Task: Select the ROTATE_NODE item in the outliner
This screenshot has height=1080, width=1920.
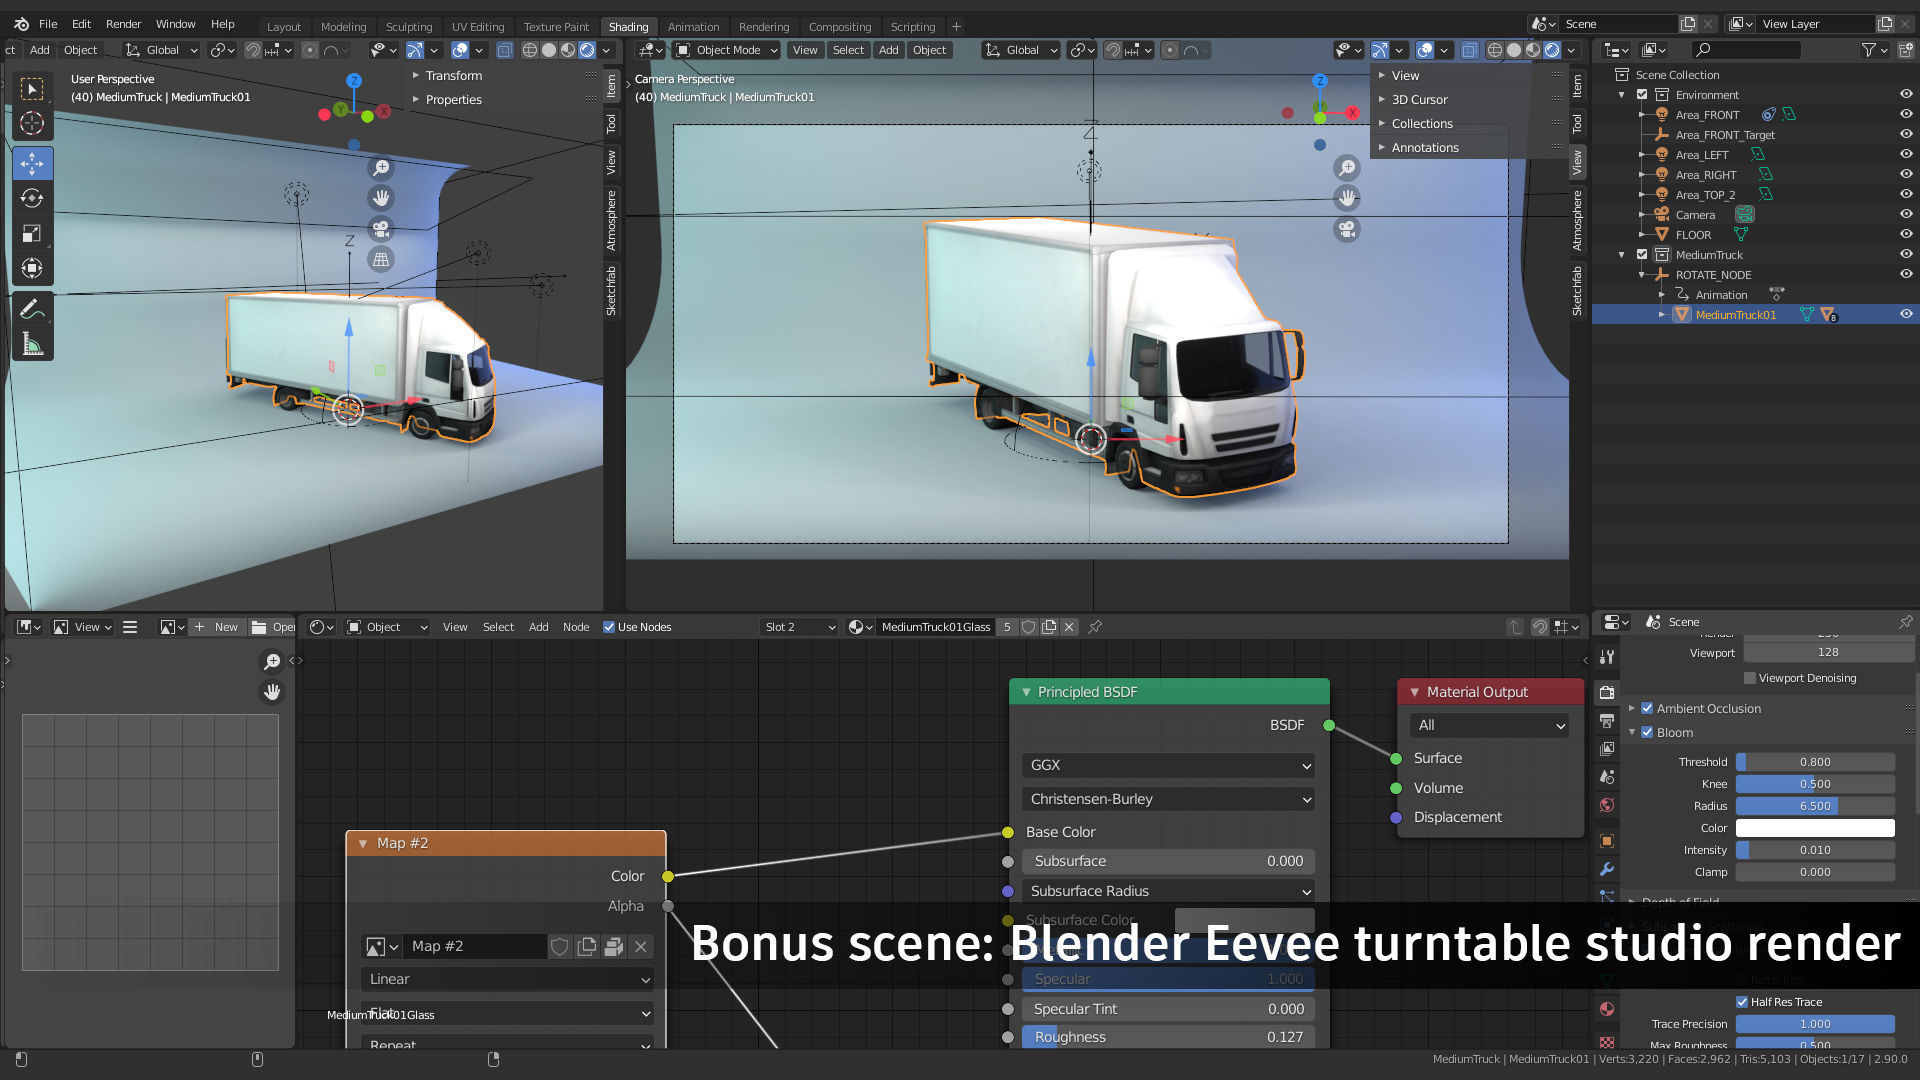Action: tap(1713, 274)
